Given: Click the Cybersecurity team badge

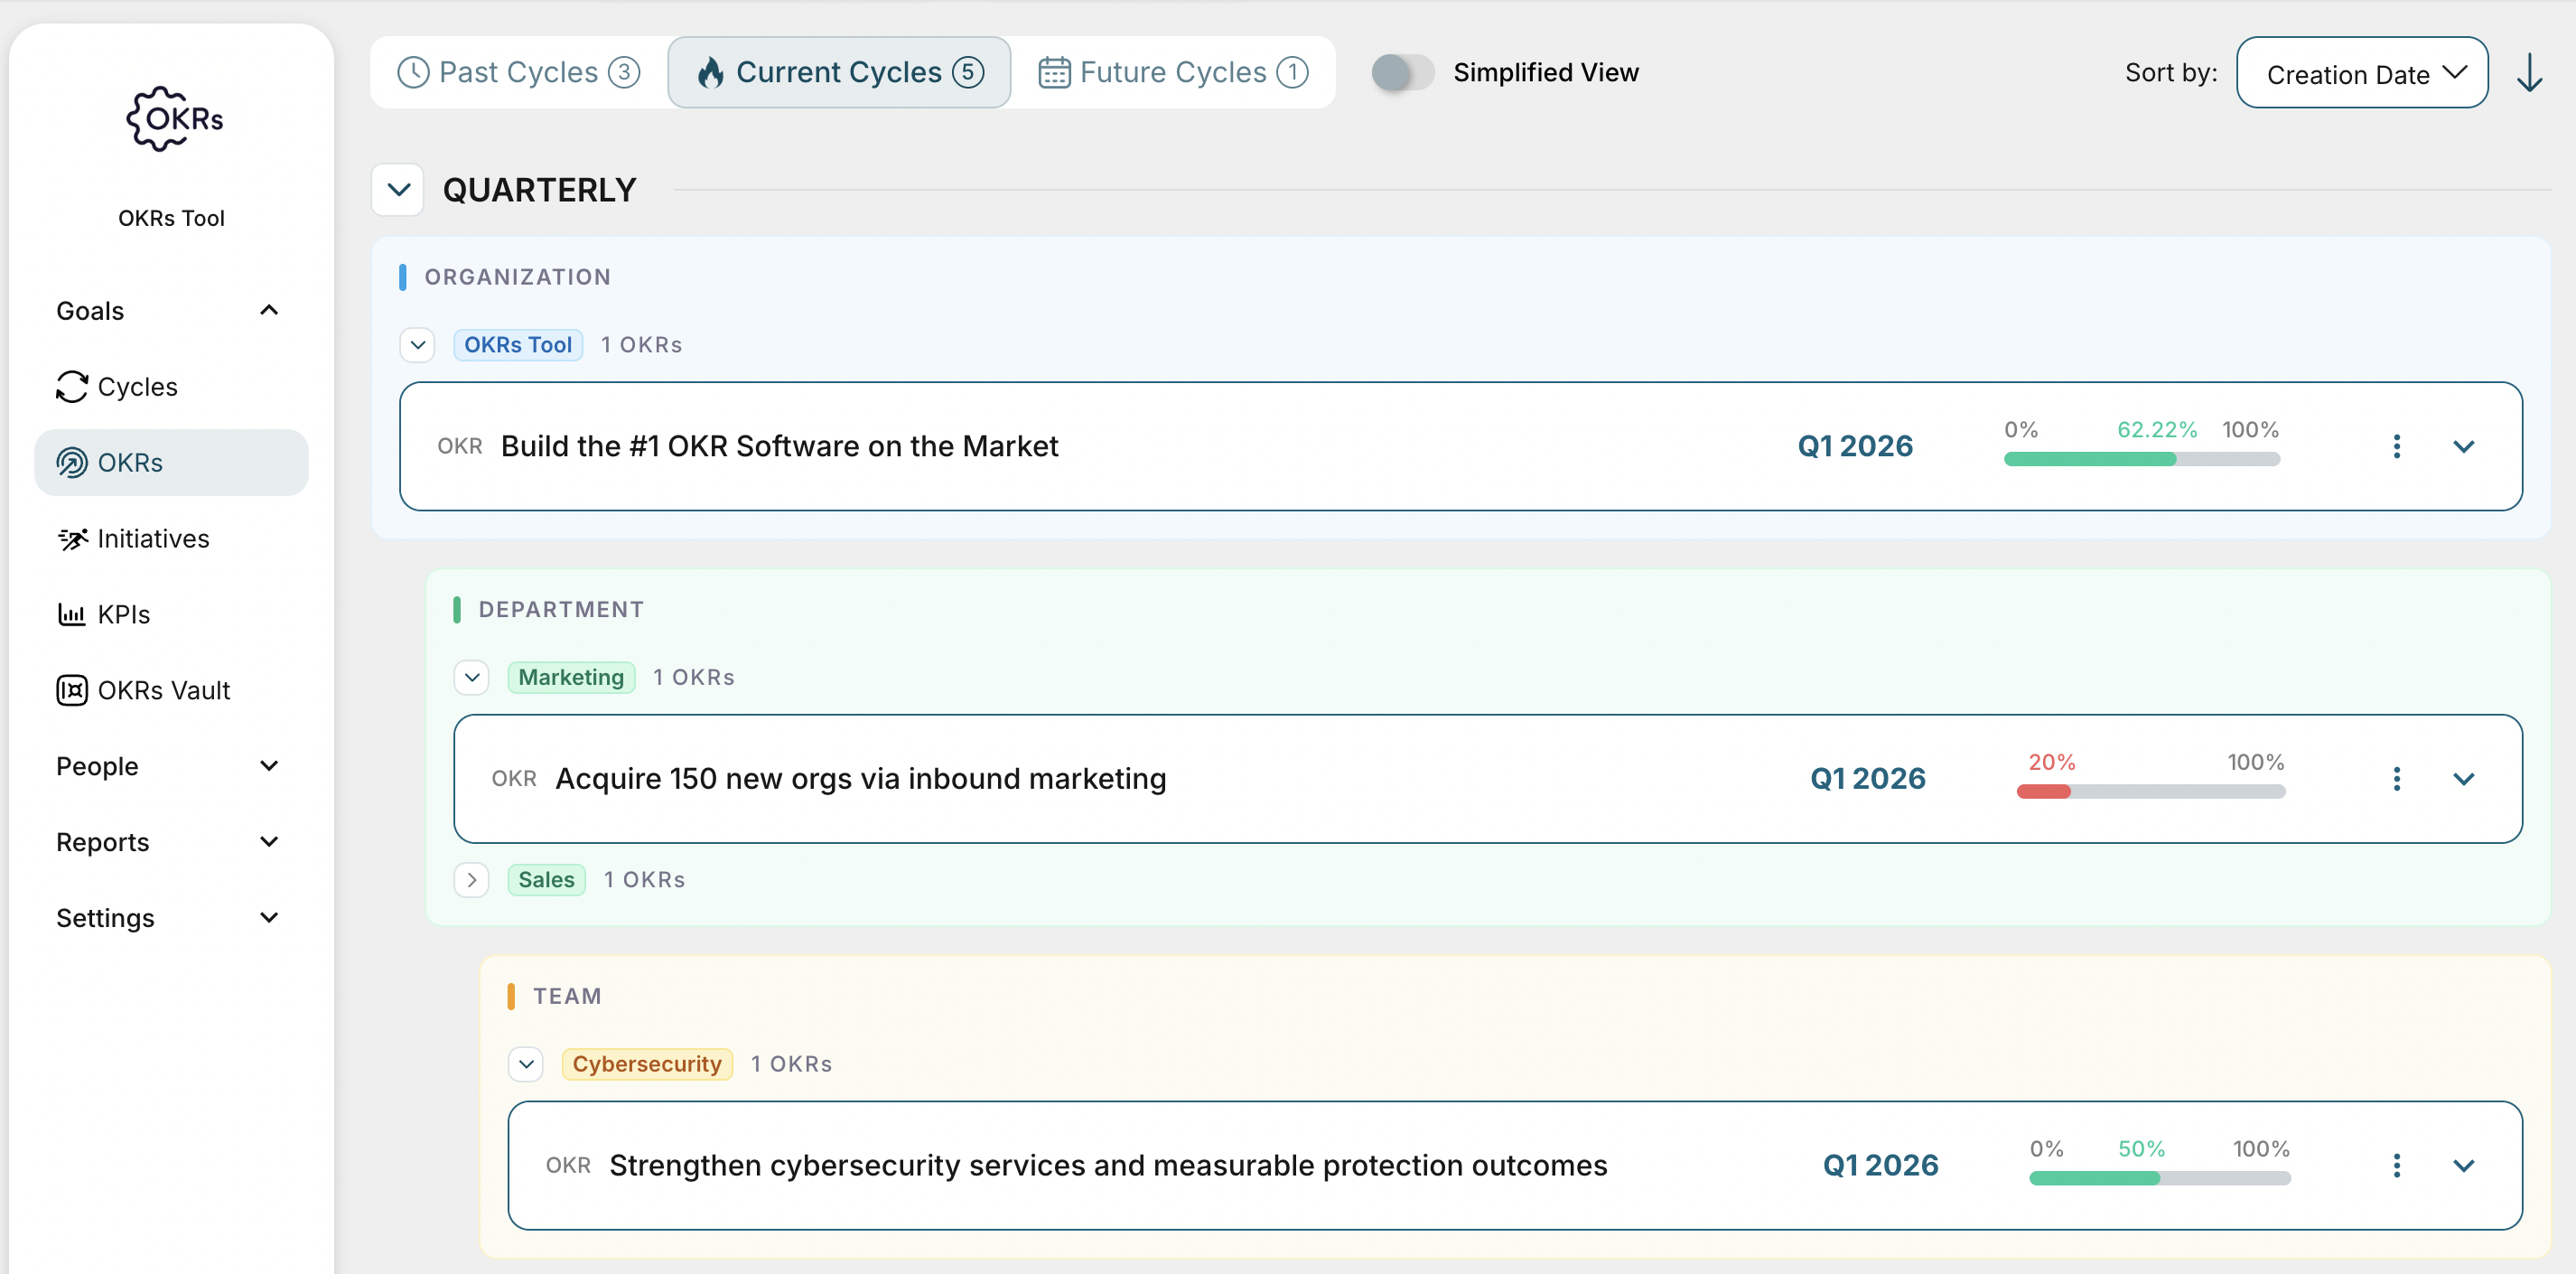Looking at the screenshot, I should click(647, 1063).
